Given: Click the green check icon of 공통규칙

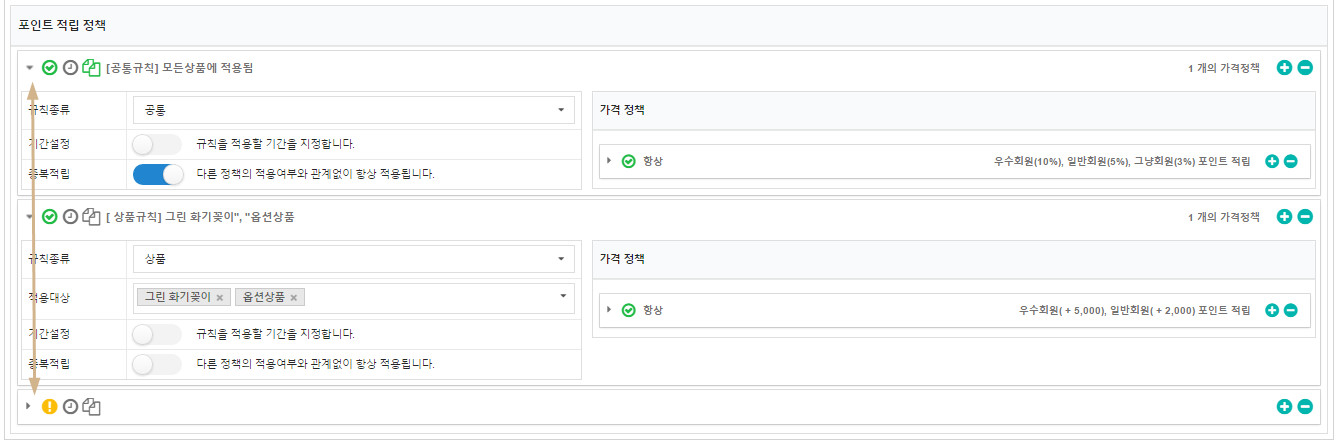Looking at the screenshot, I should coord(50,68).
